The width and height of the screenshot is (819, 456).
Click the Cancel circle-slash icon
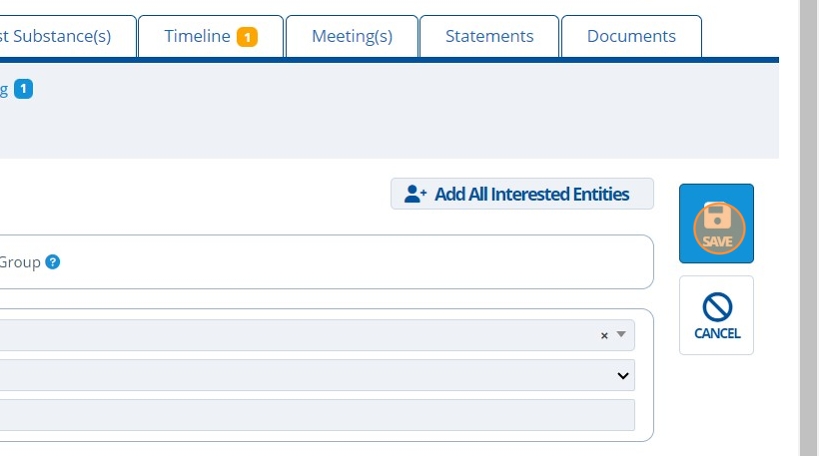tap(716, 307)
